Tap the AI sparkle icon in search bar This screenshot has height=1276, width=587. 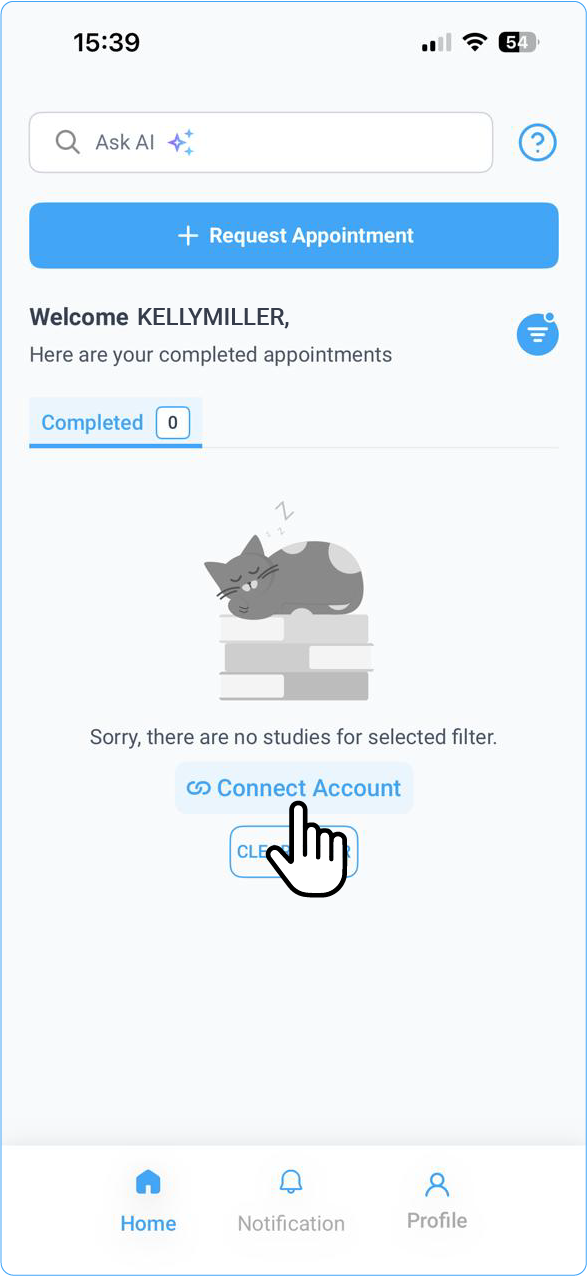(x=179, y=142)
